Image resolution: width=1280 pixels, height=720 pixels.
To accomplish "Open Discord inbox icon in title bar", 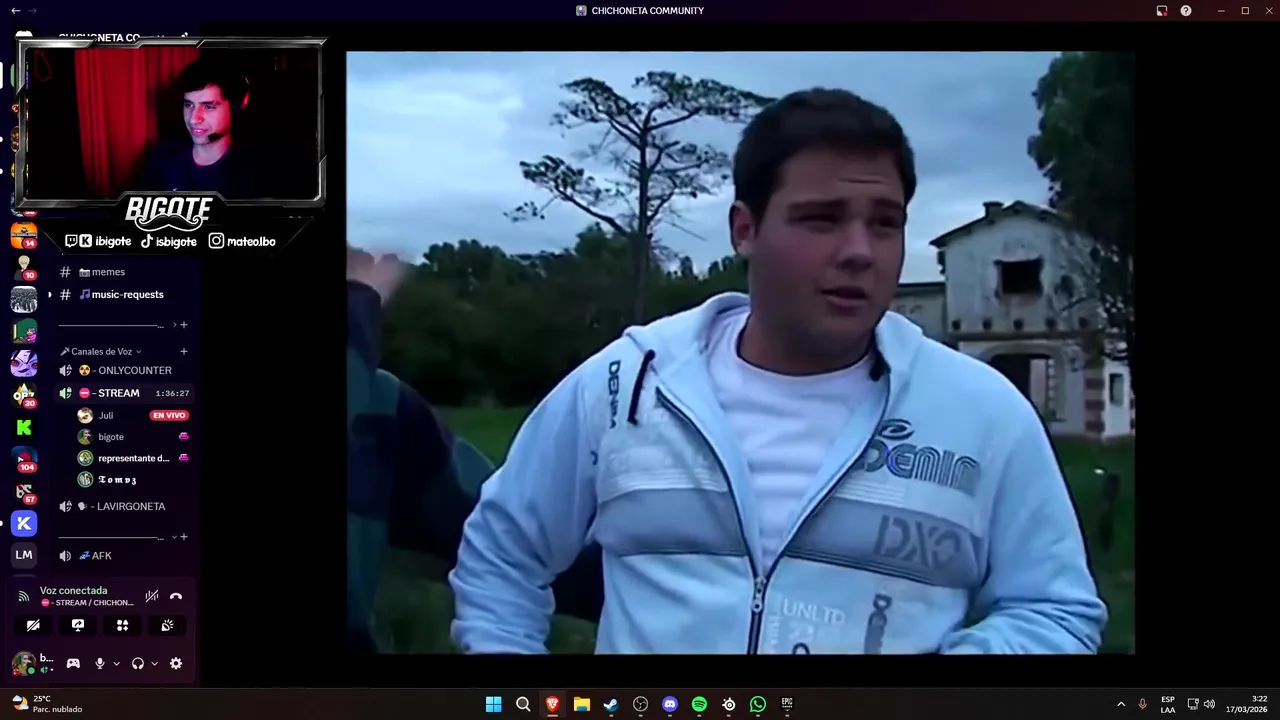I will (x=1162, y=10).
